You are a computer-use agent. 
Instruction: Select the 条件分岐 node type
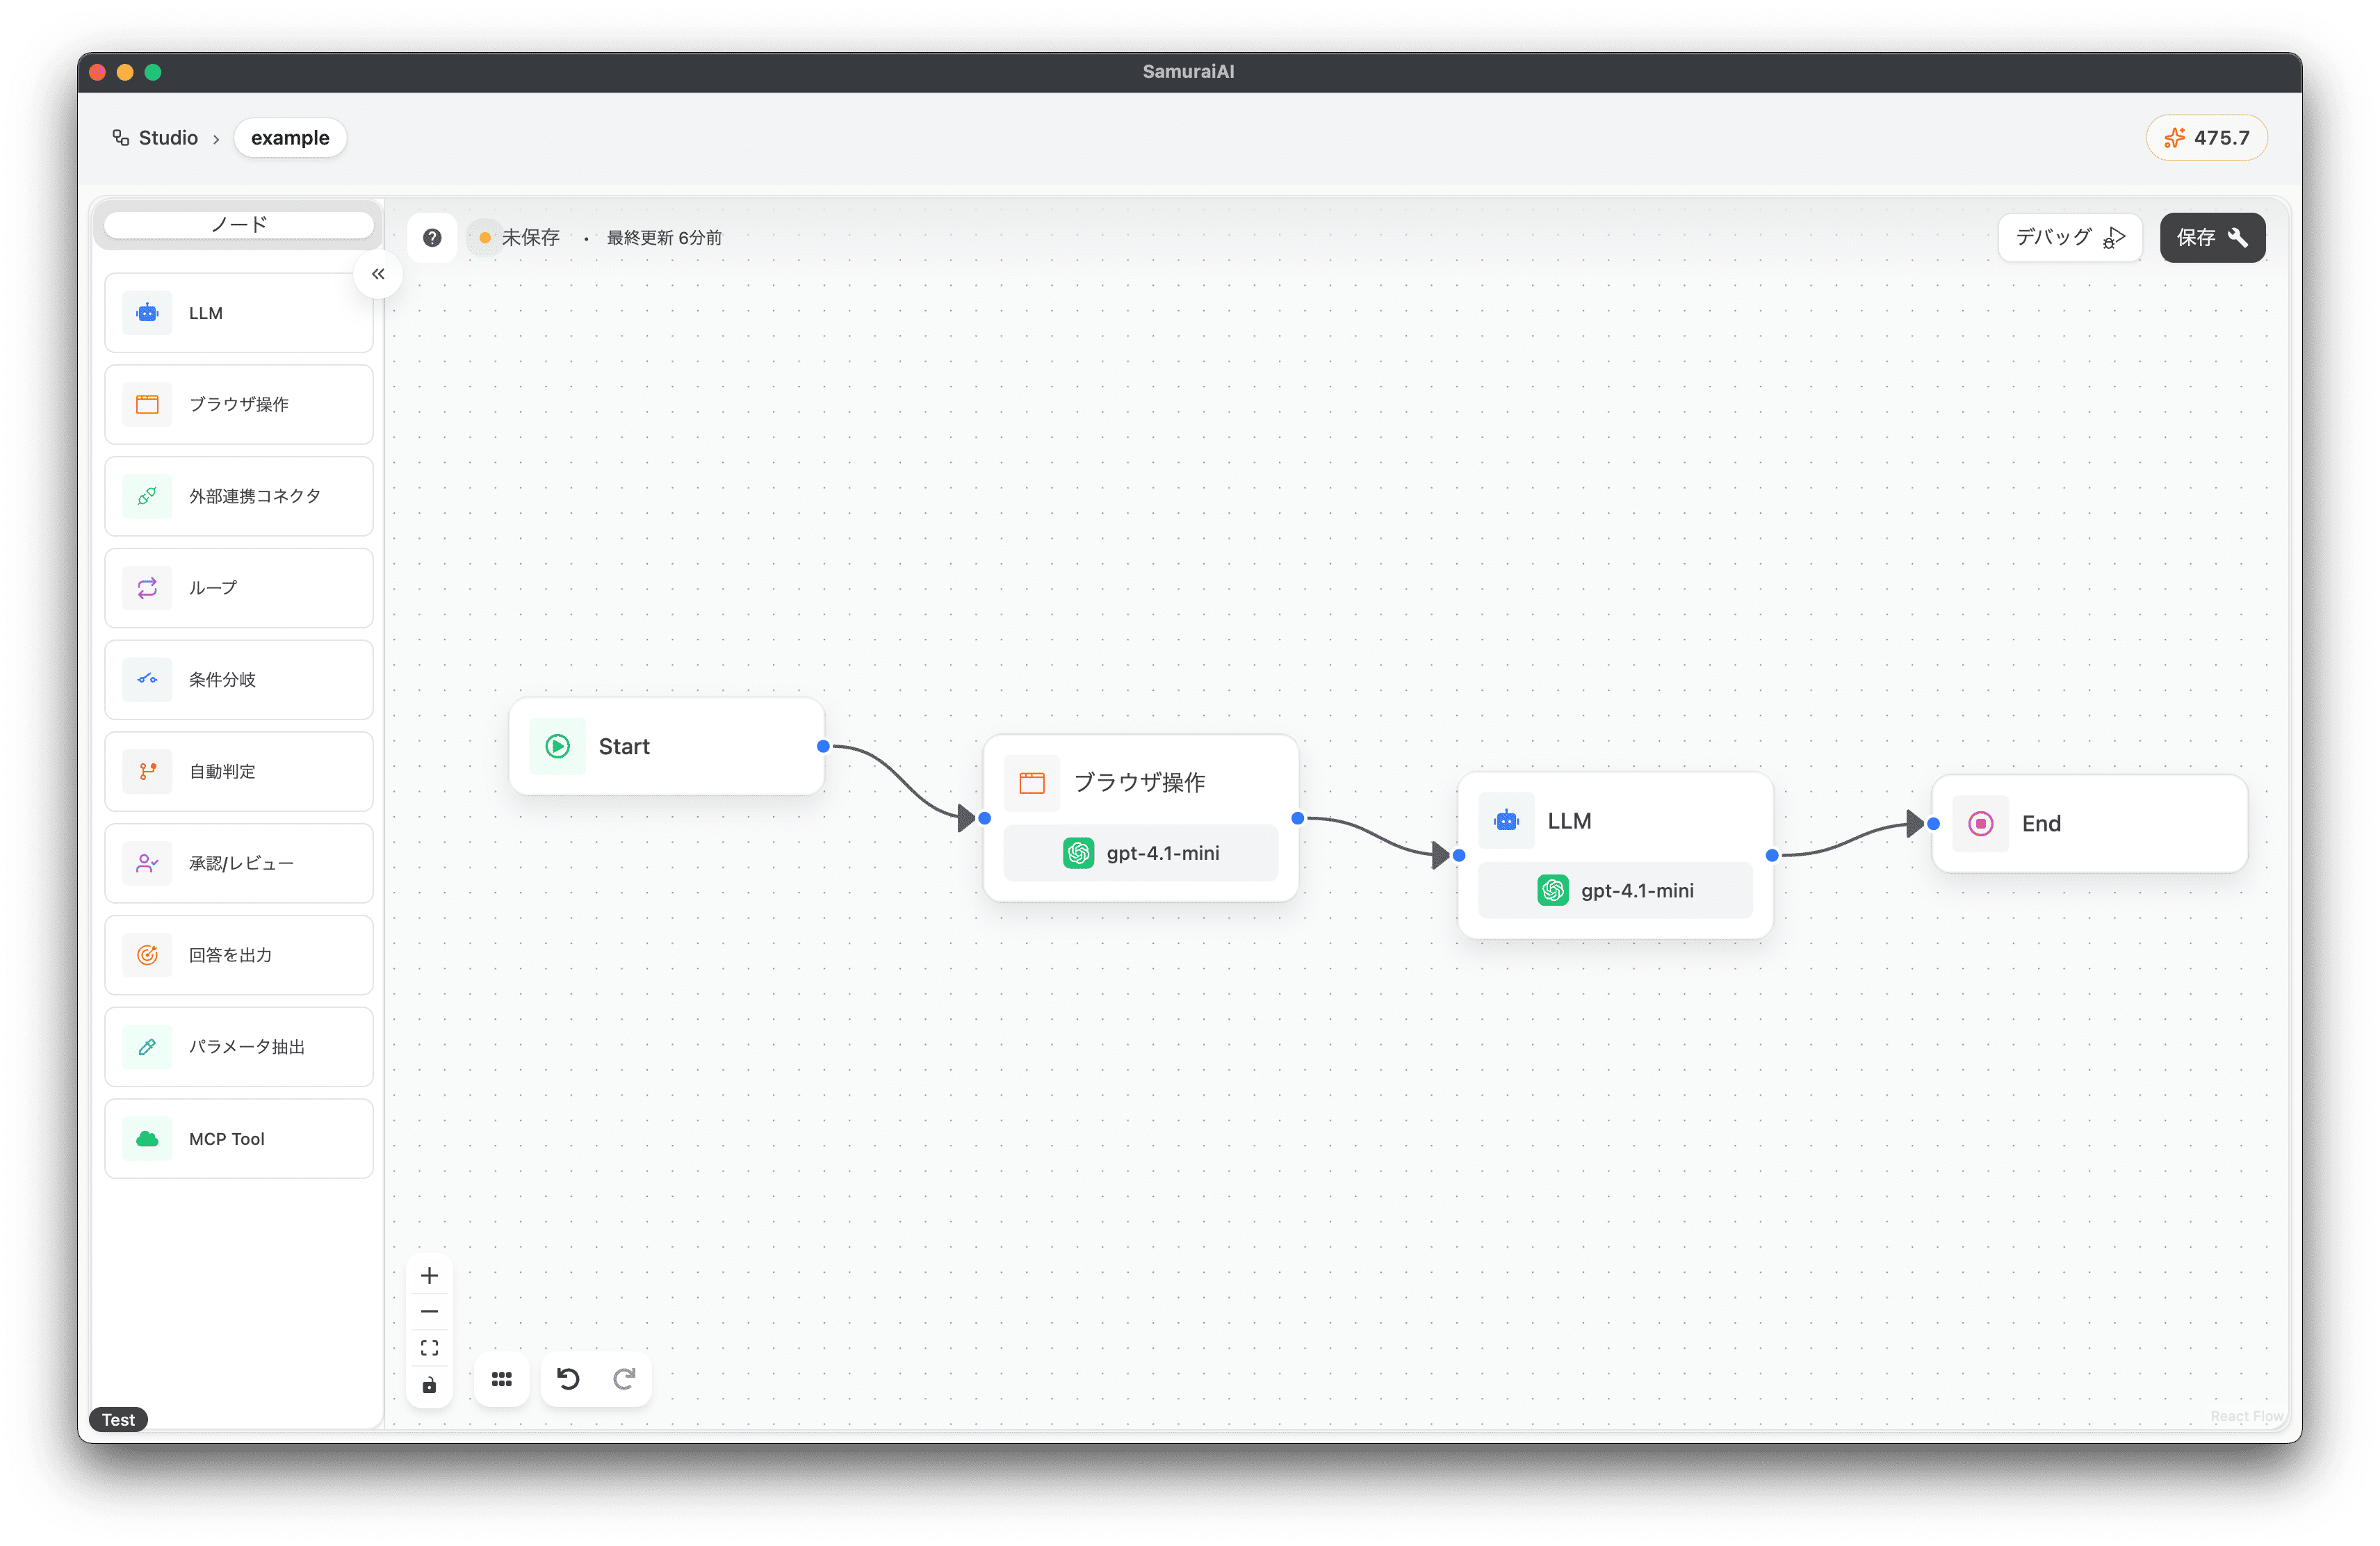[x=239, y=680]
